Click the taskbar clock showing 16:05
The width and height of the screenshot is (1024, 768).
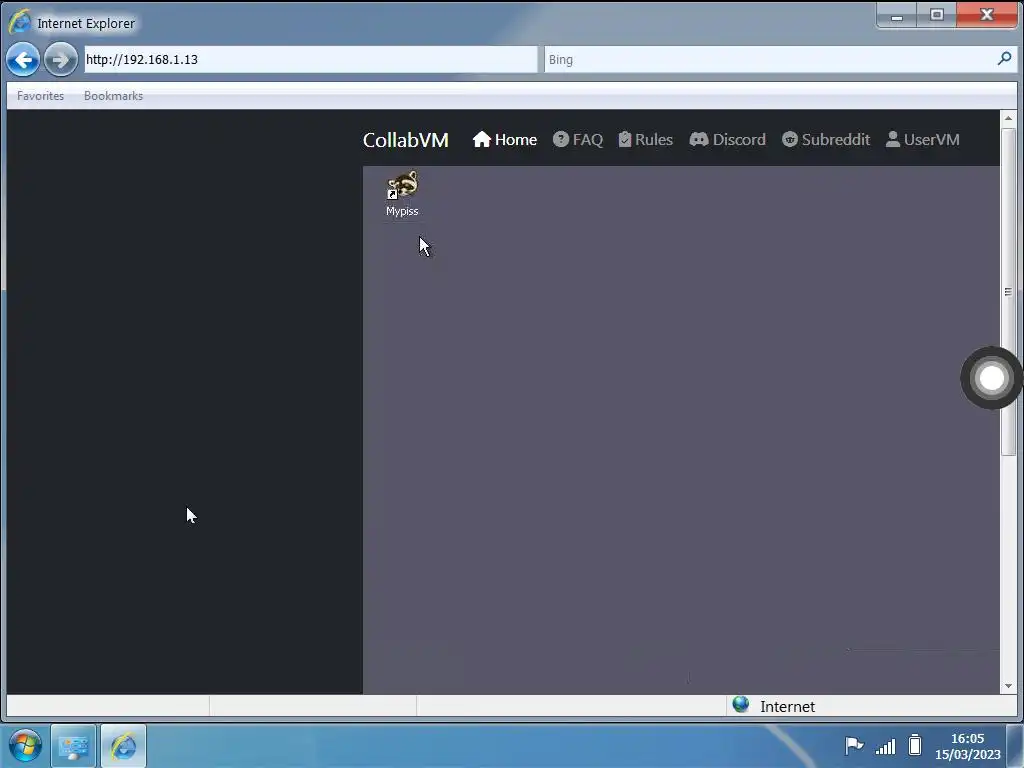tap(967, 746)
